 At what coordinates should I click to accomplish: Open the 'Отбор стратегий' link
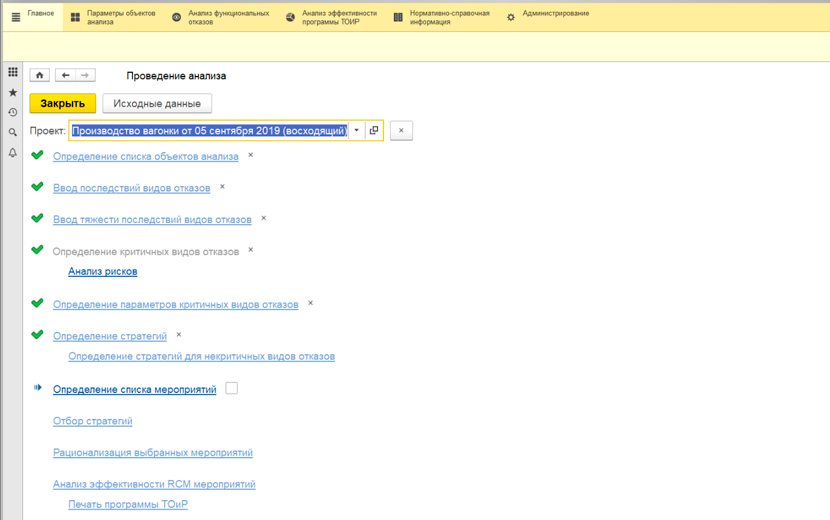click(93, 421)
